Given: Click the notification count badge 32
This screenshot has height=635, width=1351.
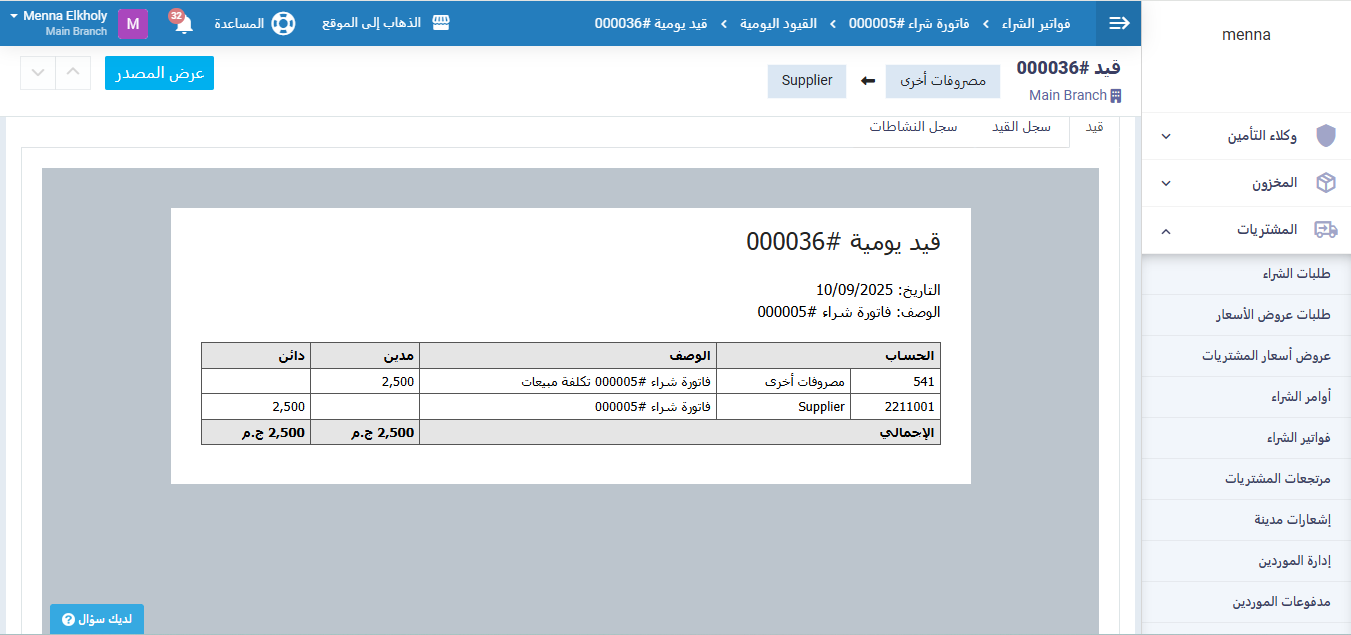Looking at the screenshot, I should click(176, 16).
